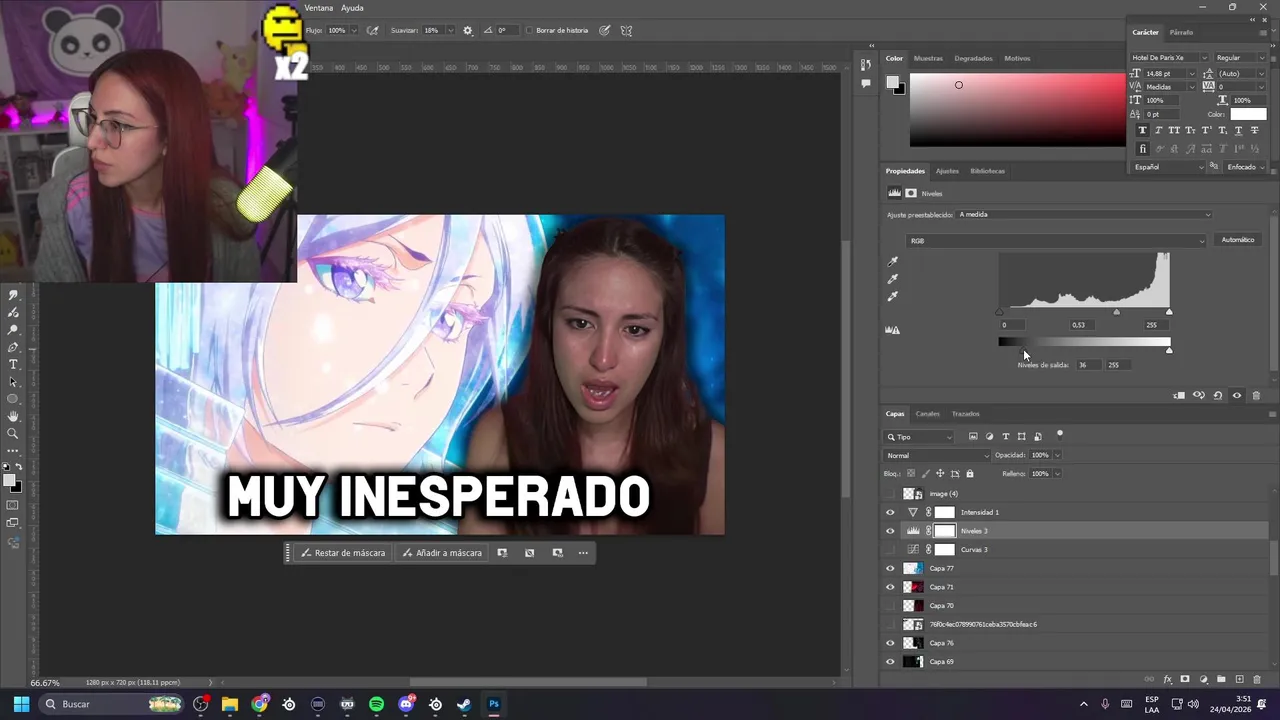Screen dimensions: 1280x720
Task: Select the Pen tool
Action: coord(13,347)
